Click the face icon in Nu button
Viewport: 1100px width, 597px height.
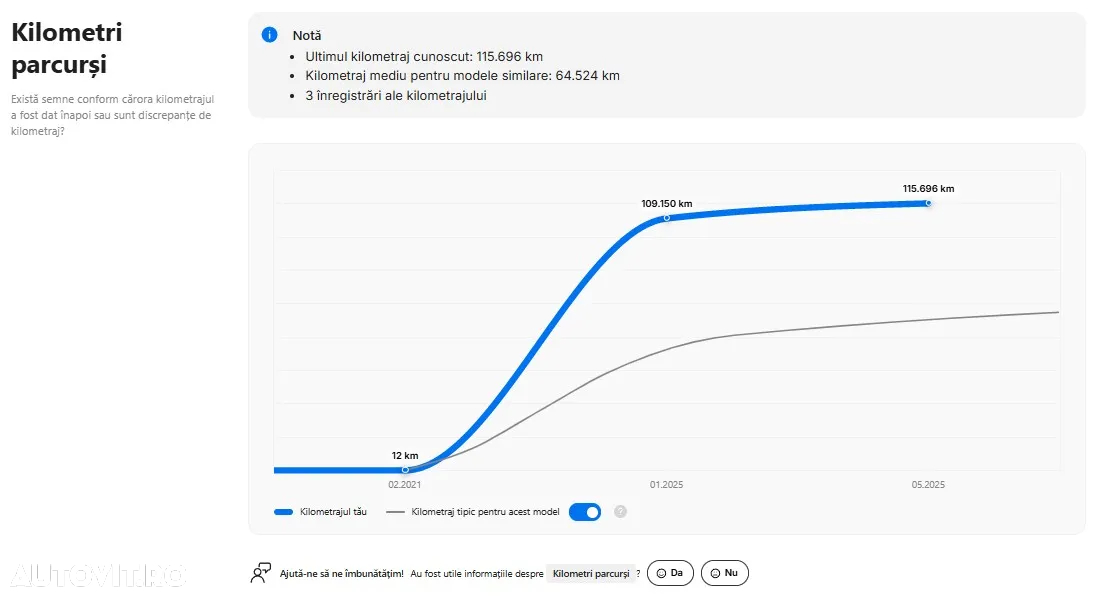tap(715, 573)
